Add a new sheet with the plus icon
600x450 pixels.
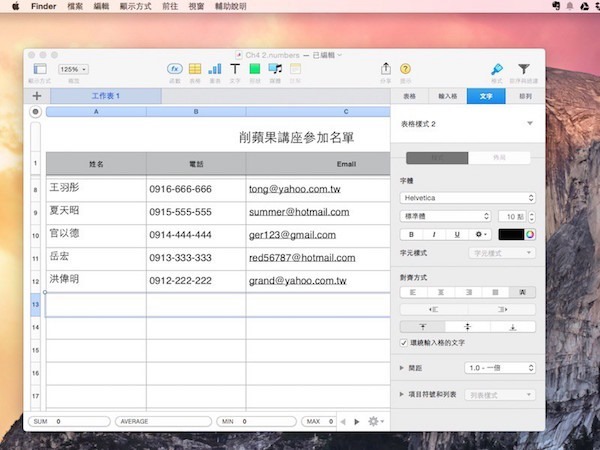point(37,96)
